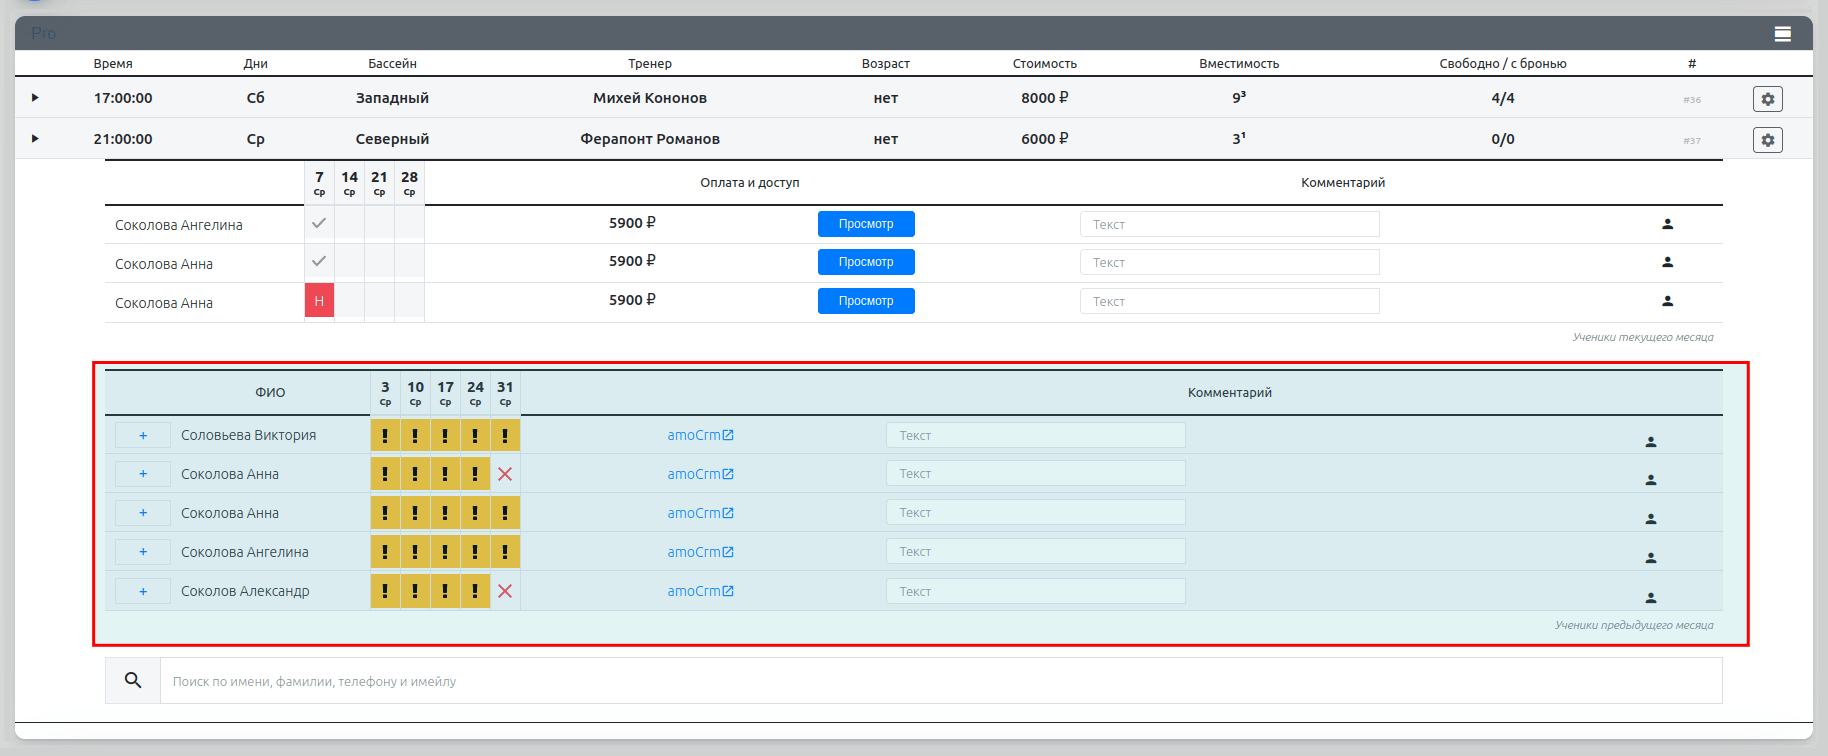1828x756 pixels.
Task: Toggle the red H attendance cell
Action: tap(319, 301)
